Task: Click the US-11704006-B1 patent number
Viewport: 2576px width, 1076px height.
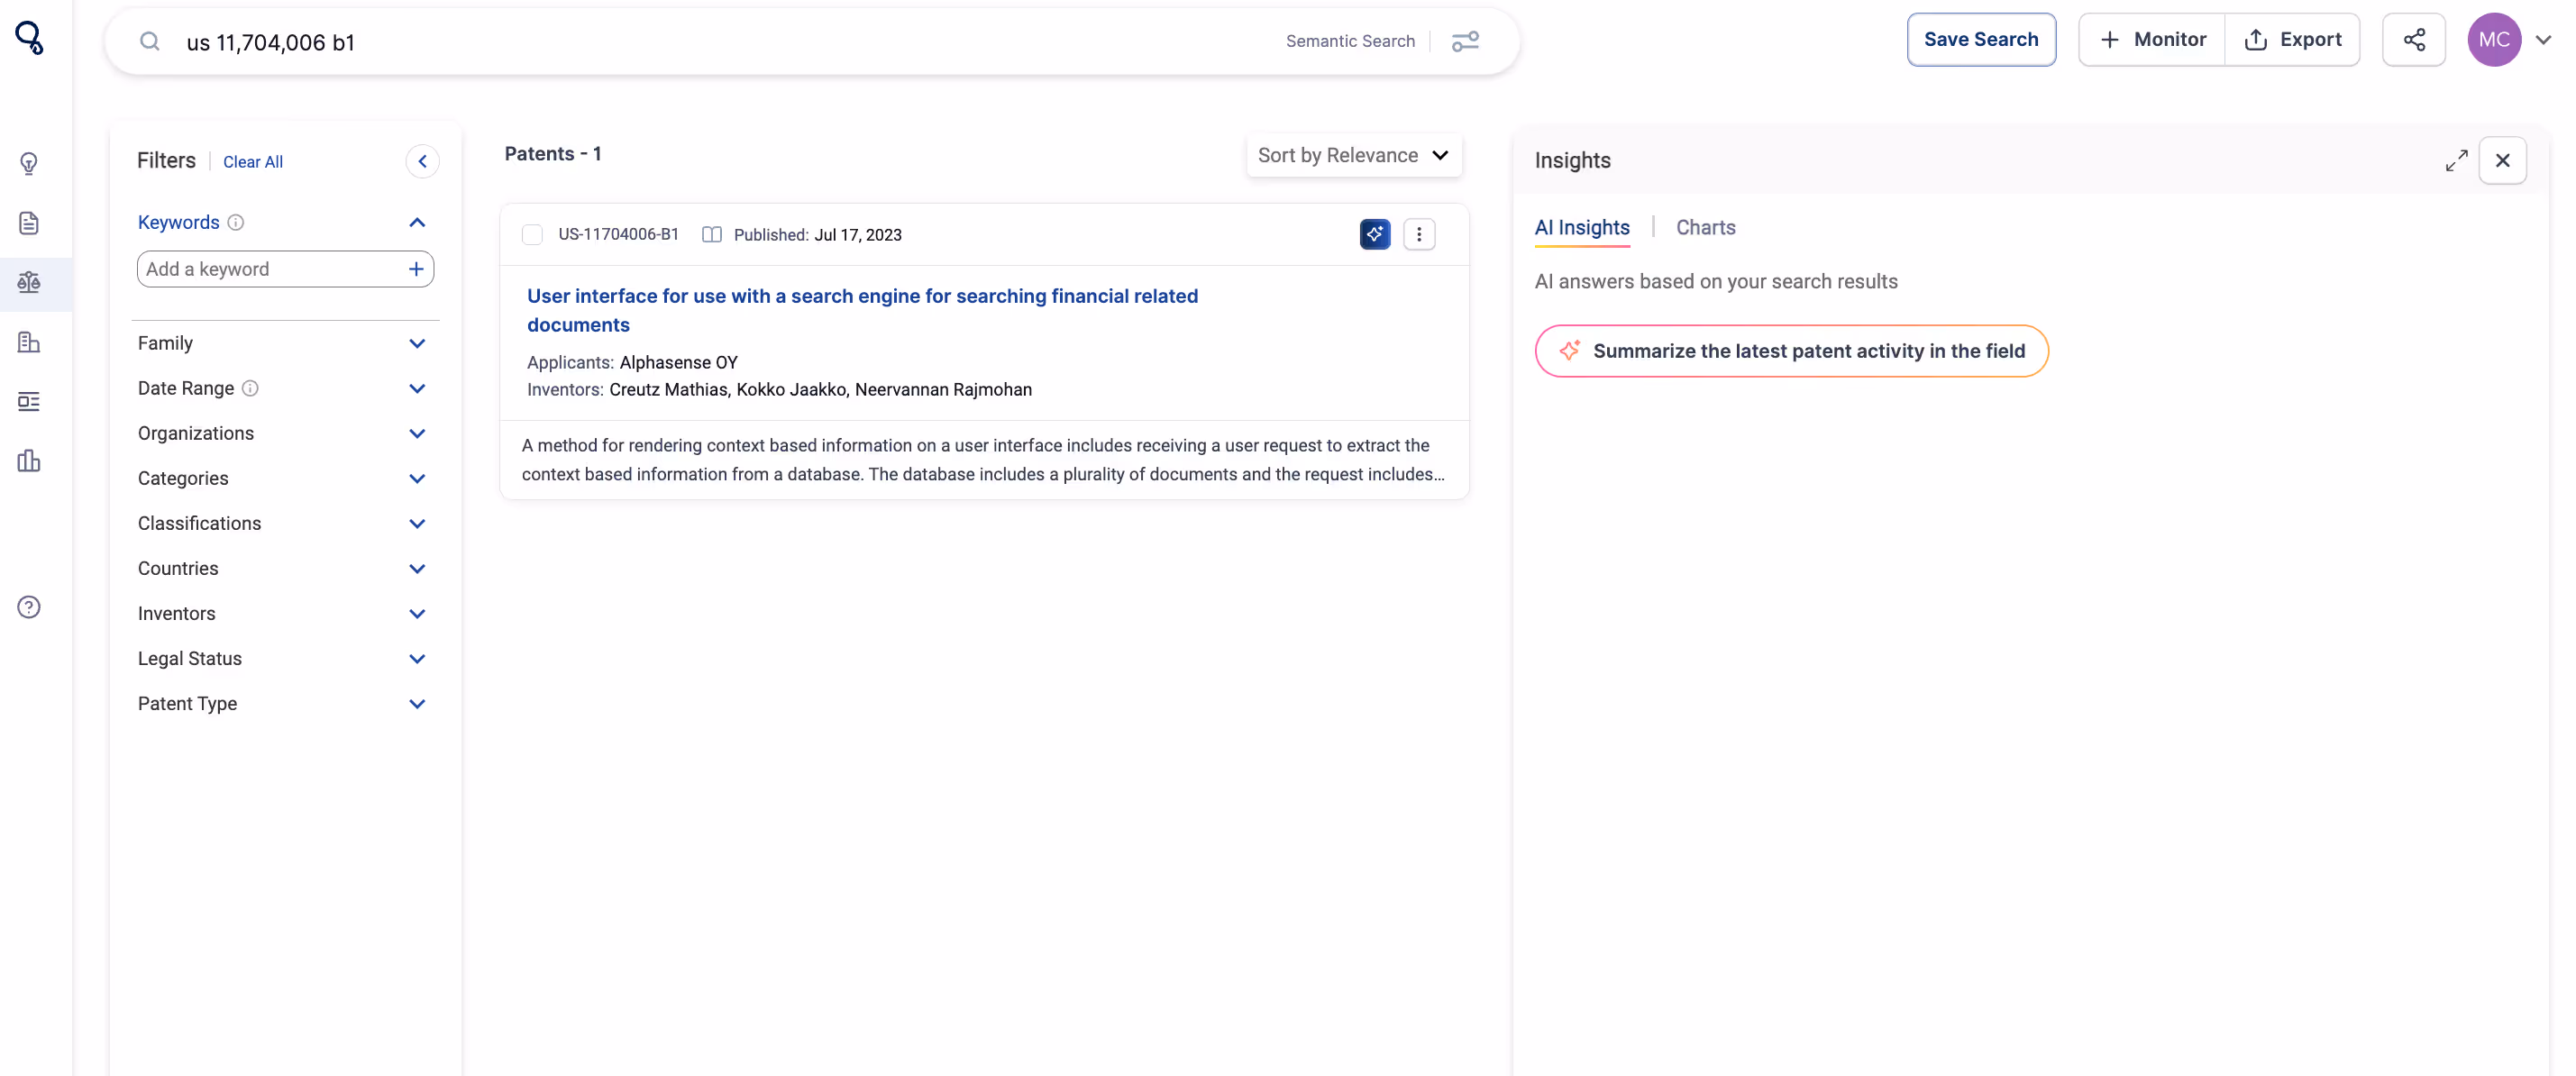Action: tap(618, 234)
